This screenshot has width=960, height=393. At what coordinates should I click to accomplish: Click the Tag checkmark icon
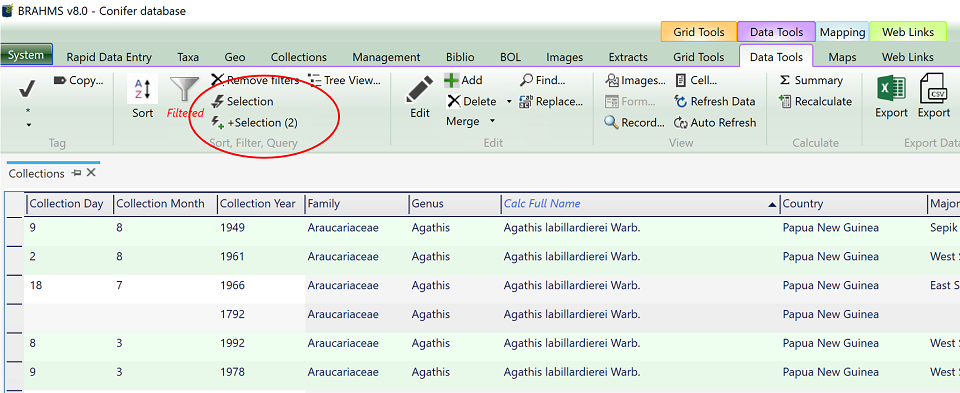click(28, 90)
